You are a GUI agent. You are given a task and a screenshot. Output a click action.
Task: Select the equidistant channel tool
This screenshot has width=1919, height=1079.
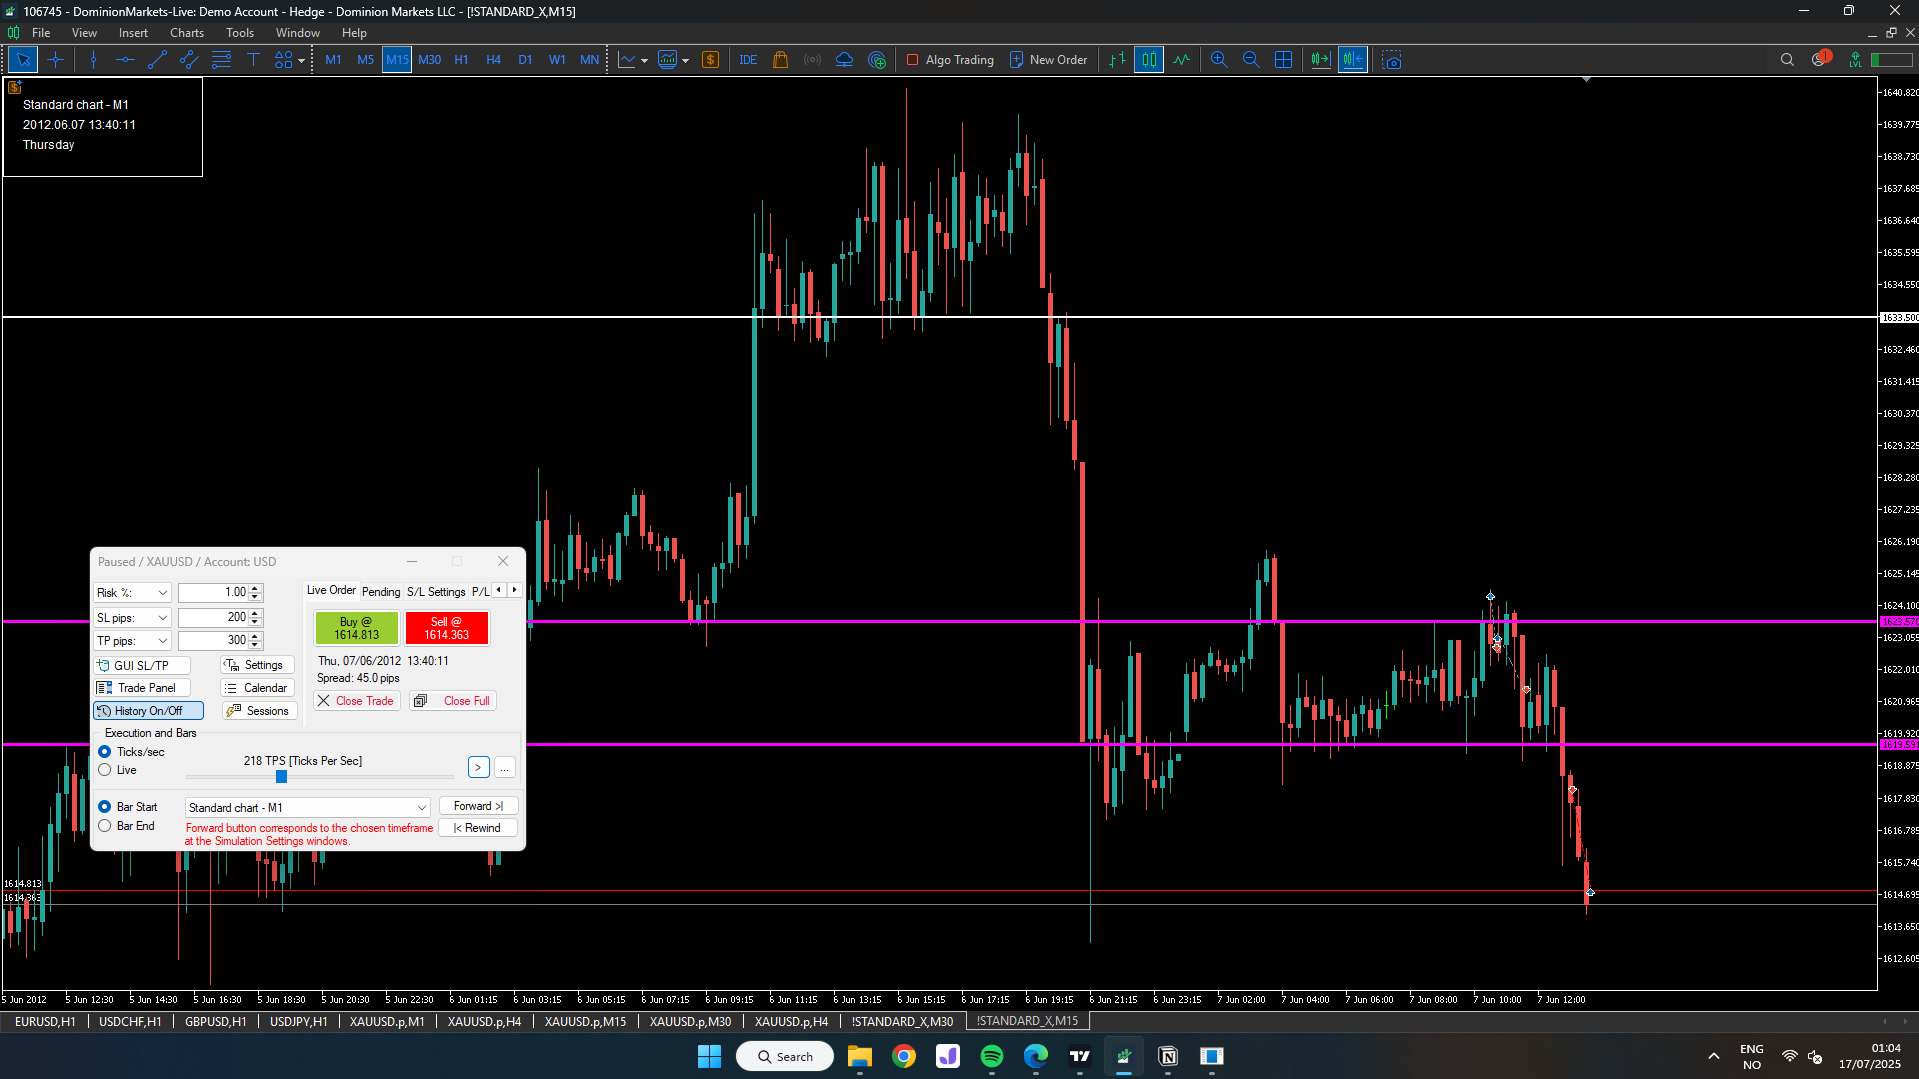coord(189,60)
